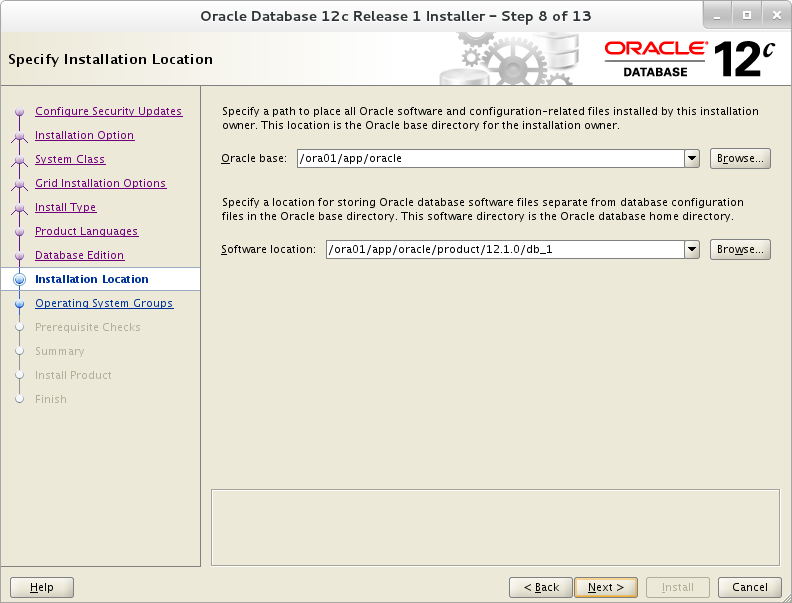Screen dimensions: 792x603
Task: Click the Database Edition step bullet icon
Action: click(20, 256)
